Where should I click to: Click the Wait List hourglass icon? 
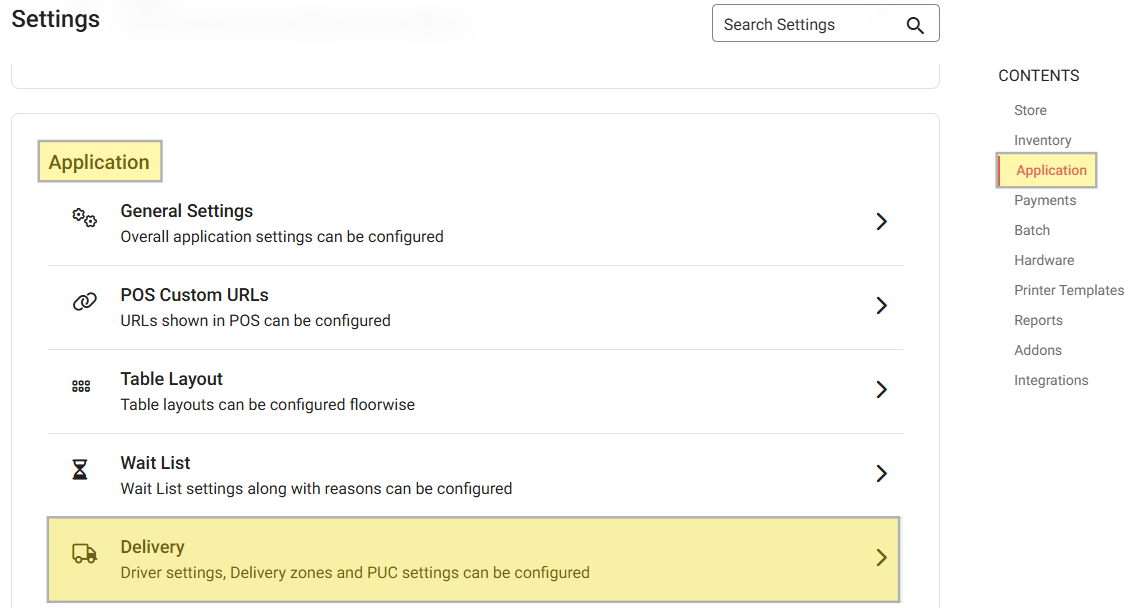[81, 470]
